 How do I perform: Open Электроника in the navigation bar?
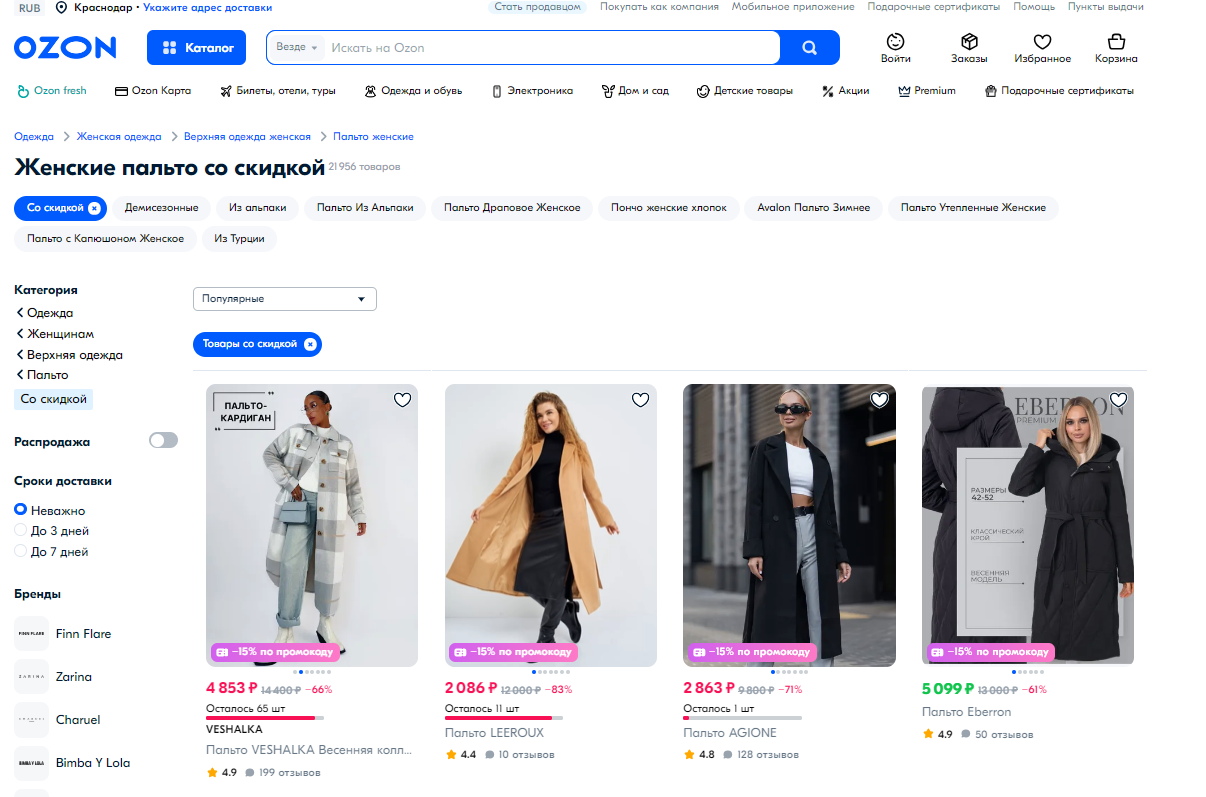click(532, 91)
